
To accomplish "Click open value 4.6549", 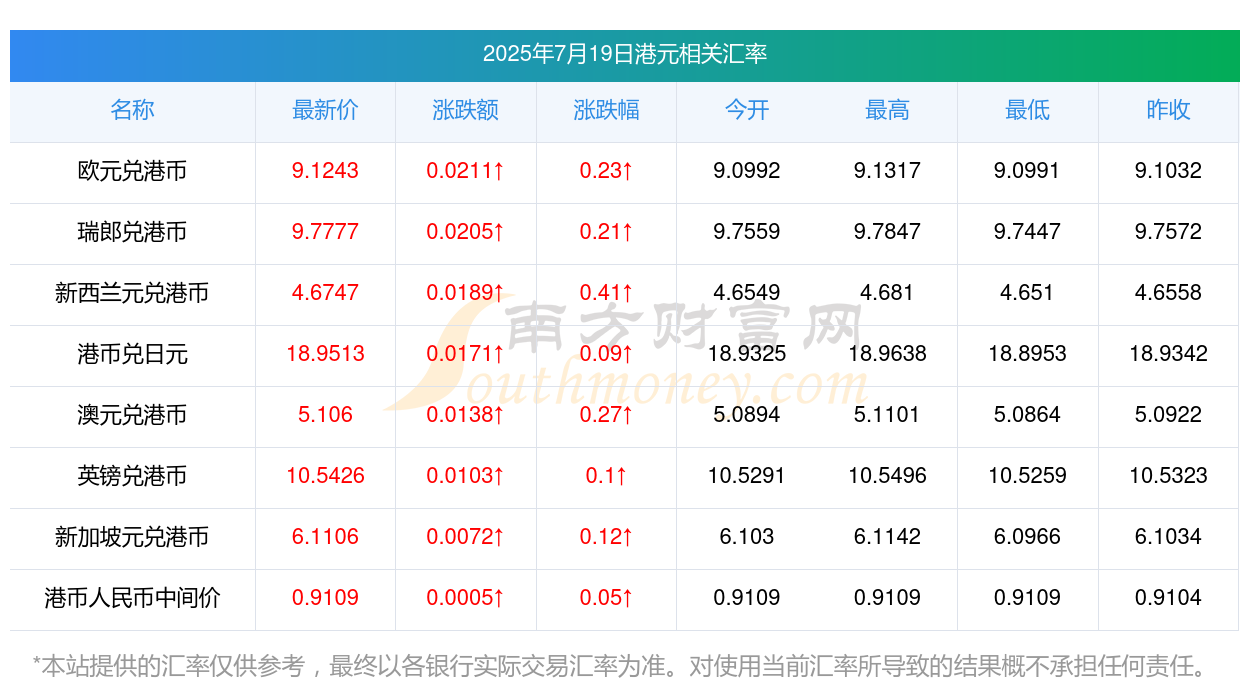I will pos(747,293).
